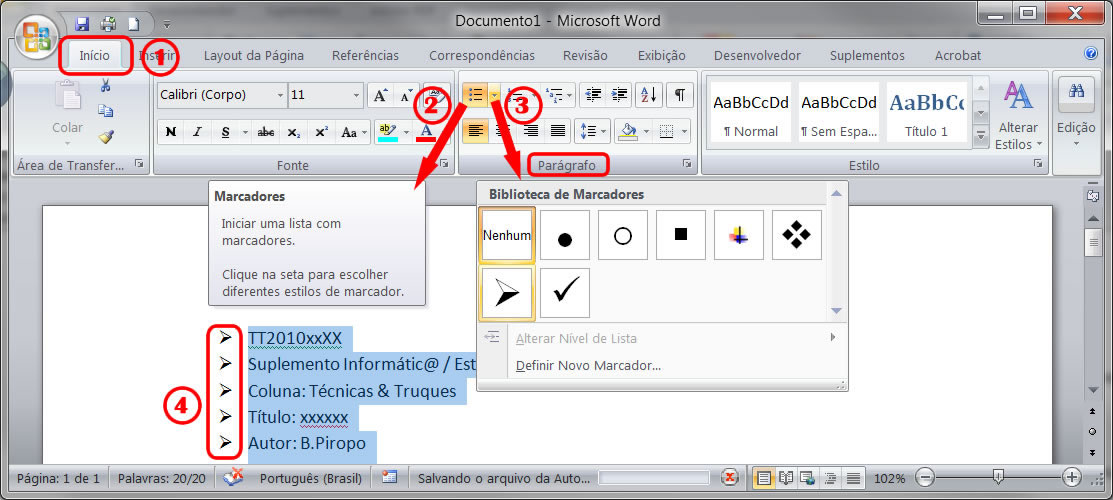
Task: Open Fonte group dialog launcher
Action: (x=444, y=164)
